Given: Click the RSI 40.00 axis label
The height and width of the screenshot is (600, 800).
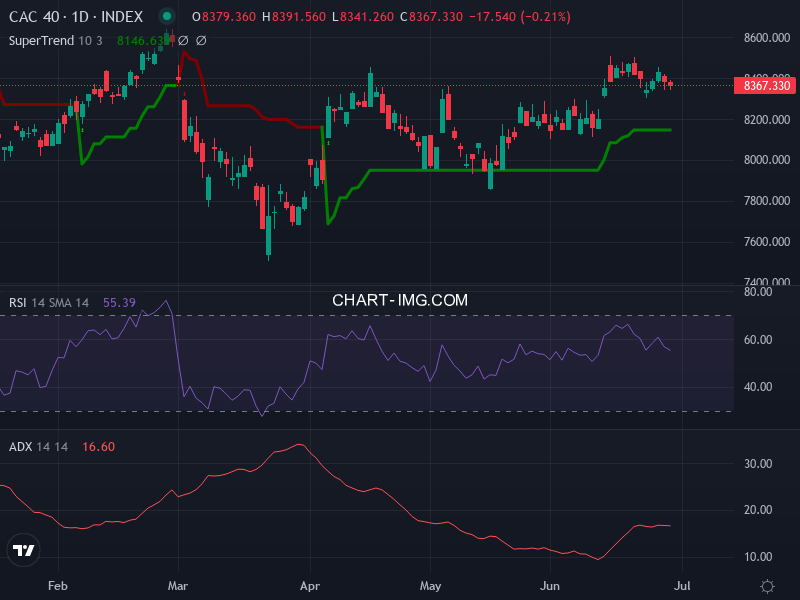Looking at the screenshot, I should click(758, 387).
